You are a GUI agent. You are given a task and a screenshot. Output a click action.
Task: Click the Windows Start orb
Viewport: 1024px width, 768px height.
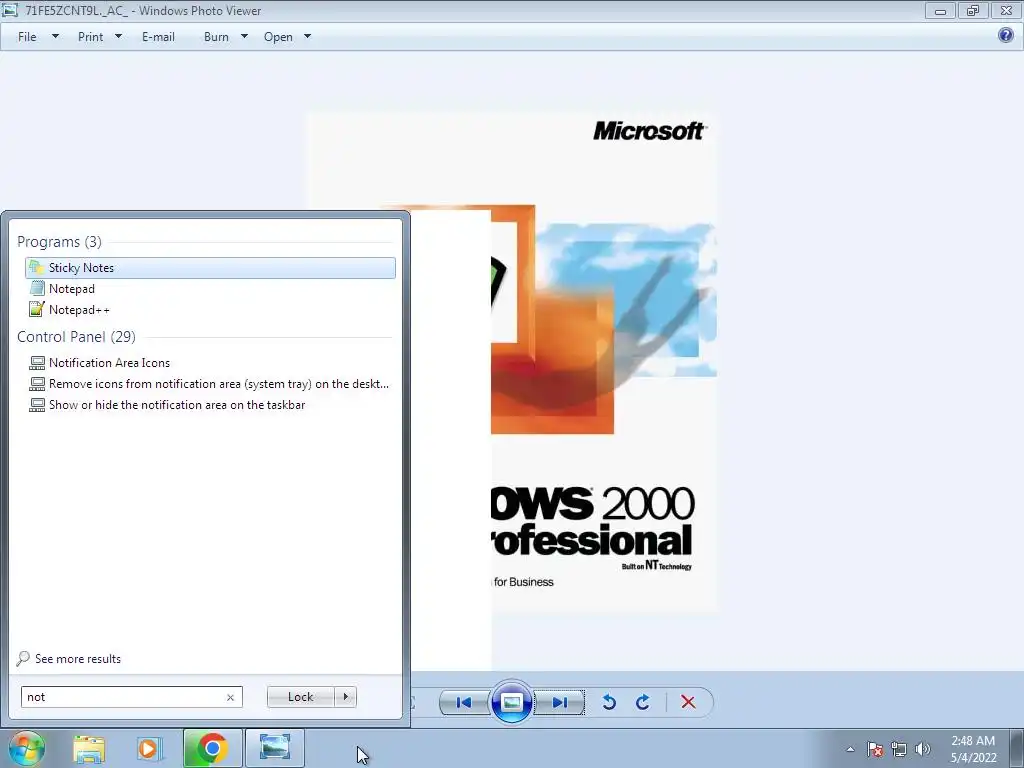coord(27,748)
